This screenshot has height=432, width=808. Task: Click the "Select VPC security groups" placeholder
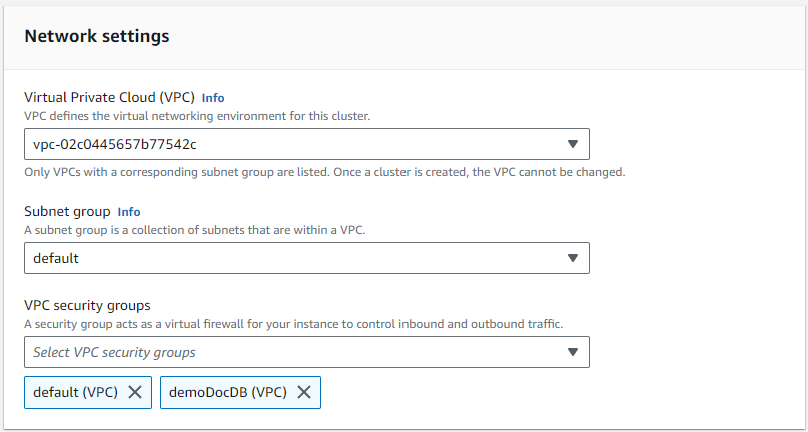[114, 352]
